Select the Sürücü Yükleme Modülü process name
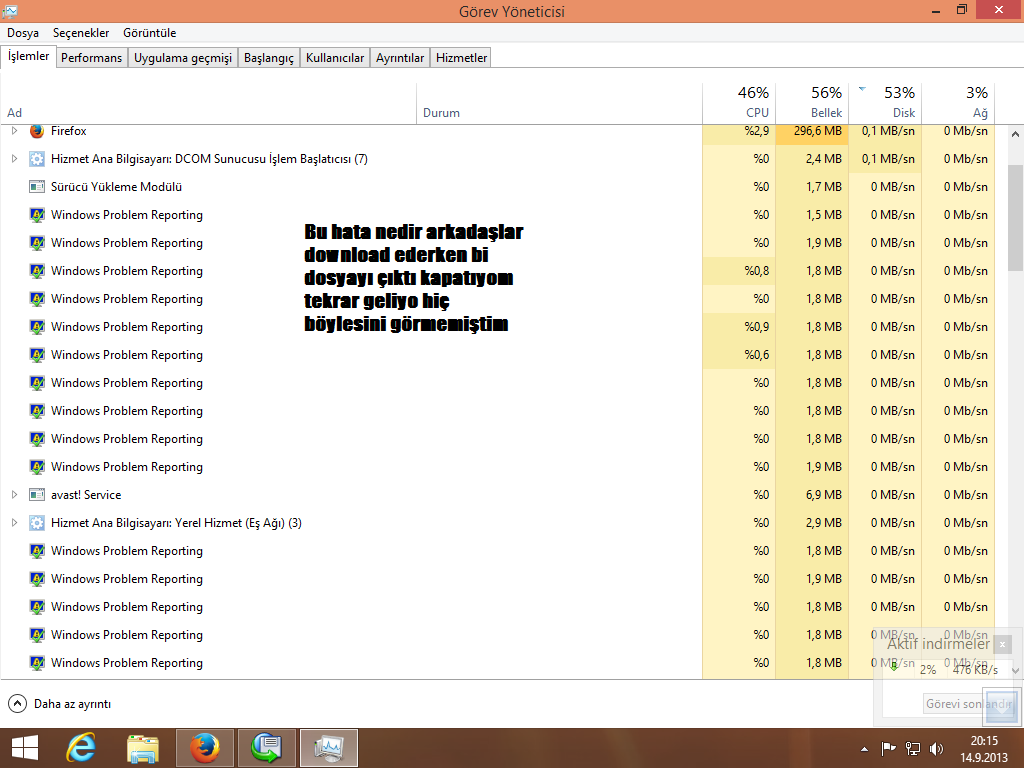Viewport: 1024px width, 768px height. point(116,187)
